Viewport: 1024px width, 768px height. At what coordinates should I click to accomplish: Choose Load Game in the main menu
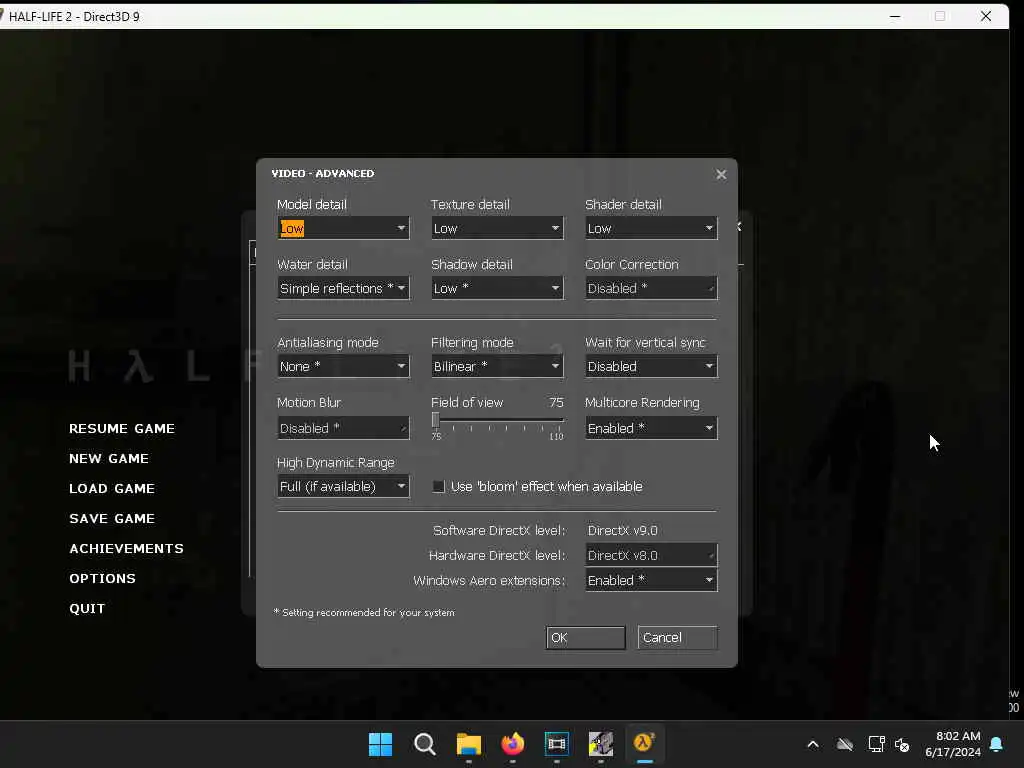coord(112,488)
